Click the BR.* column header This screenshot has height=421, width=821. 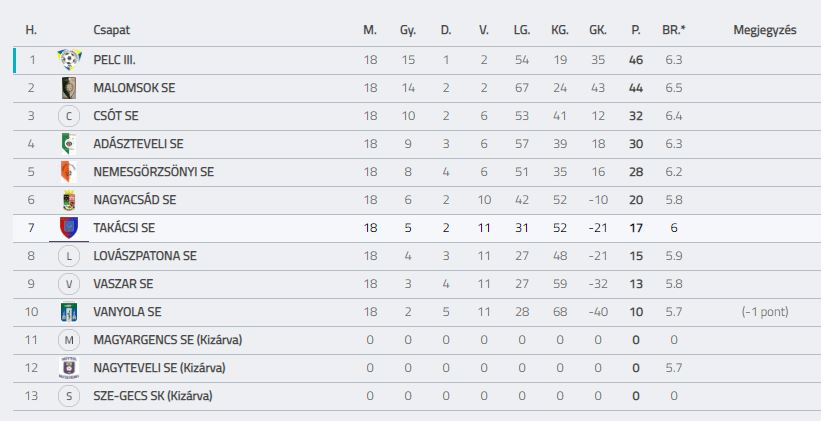point(673,30)
